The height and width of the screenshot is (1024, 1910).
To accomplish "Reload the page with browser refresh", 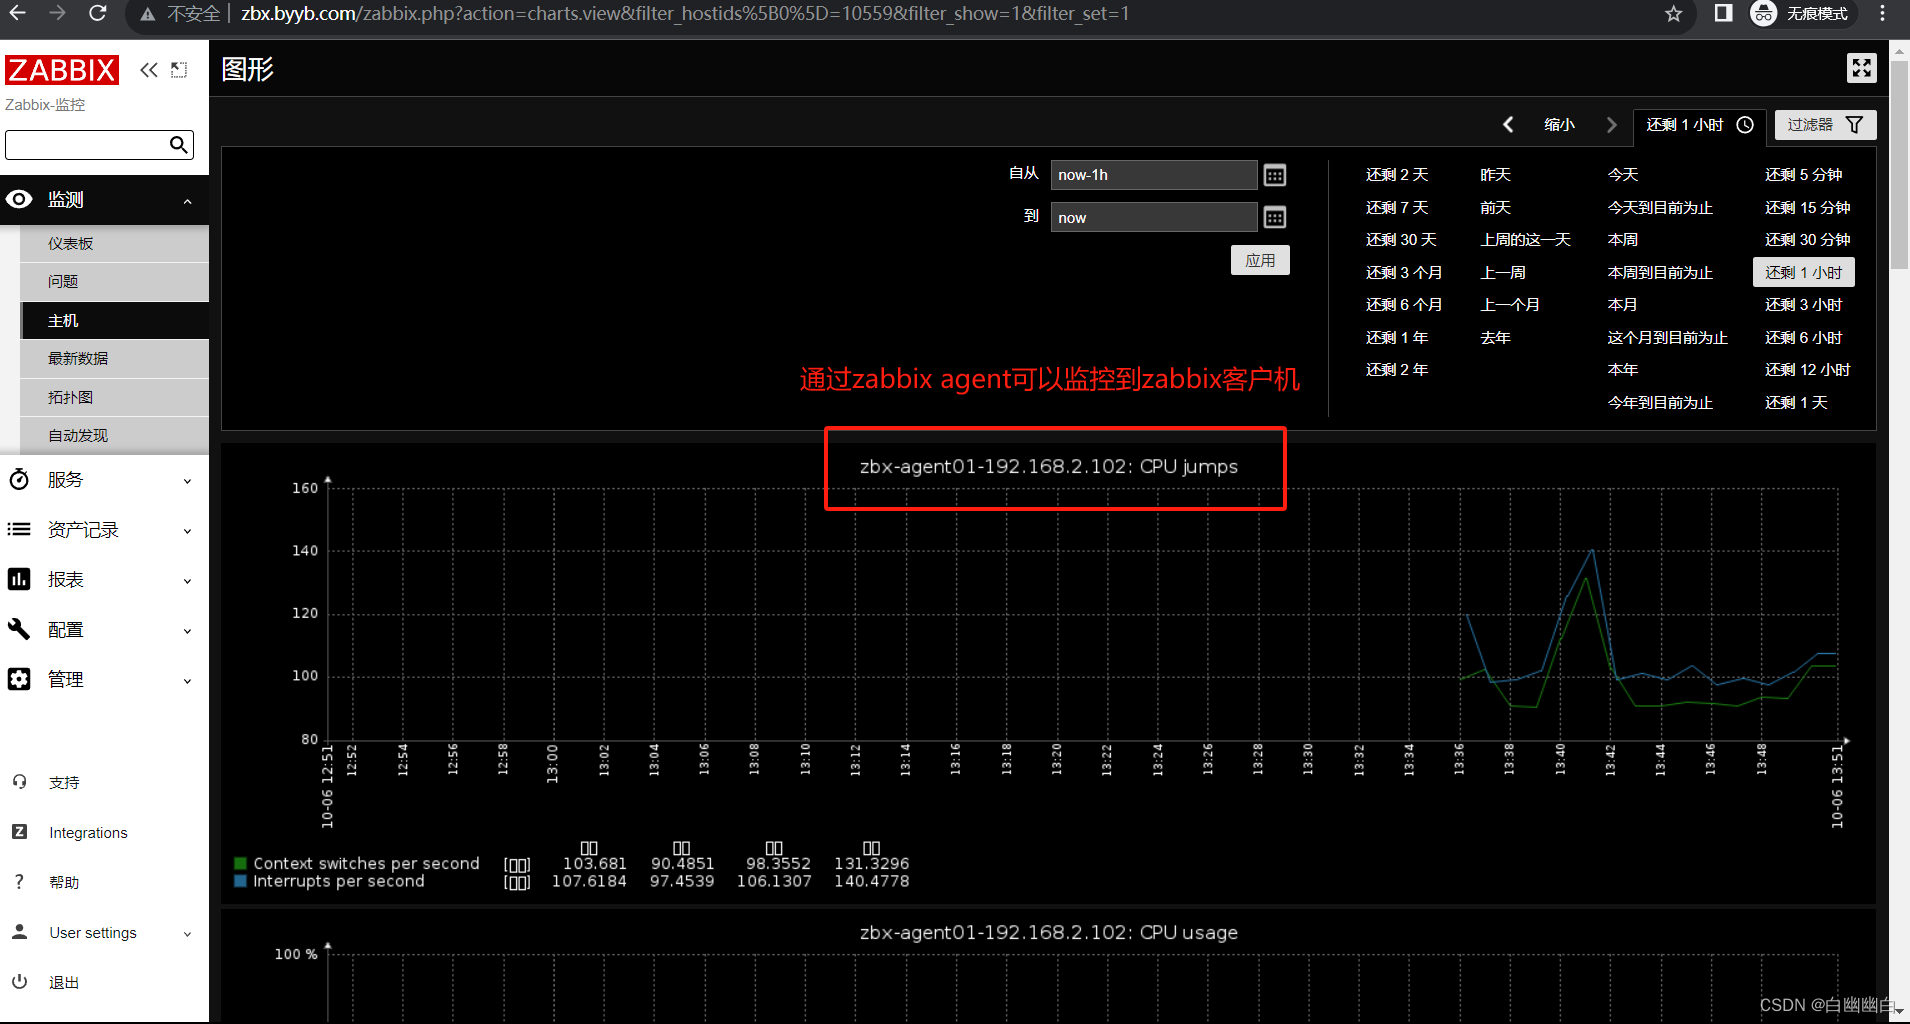I will click(98, 14).
